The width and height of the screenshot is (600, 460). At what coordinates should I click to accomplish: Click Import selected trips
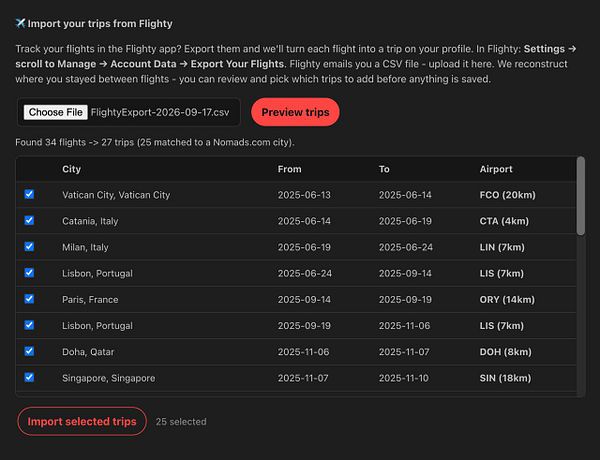[82, 421]
